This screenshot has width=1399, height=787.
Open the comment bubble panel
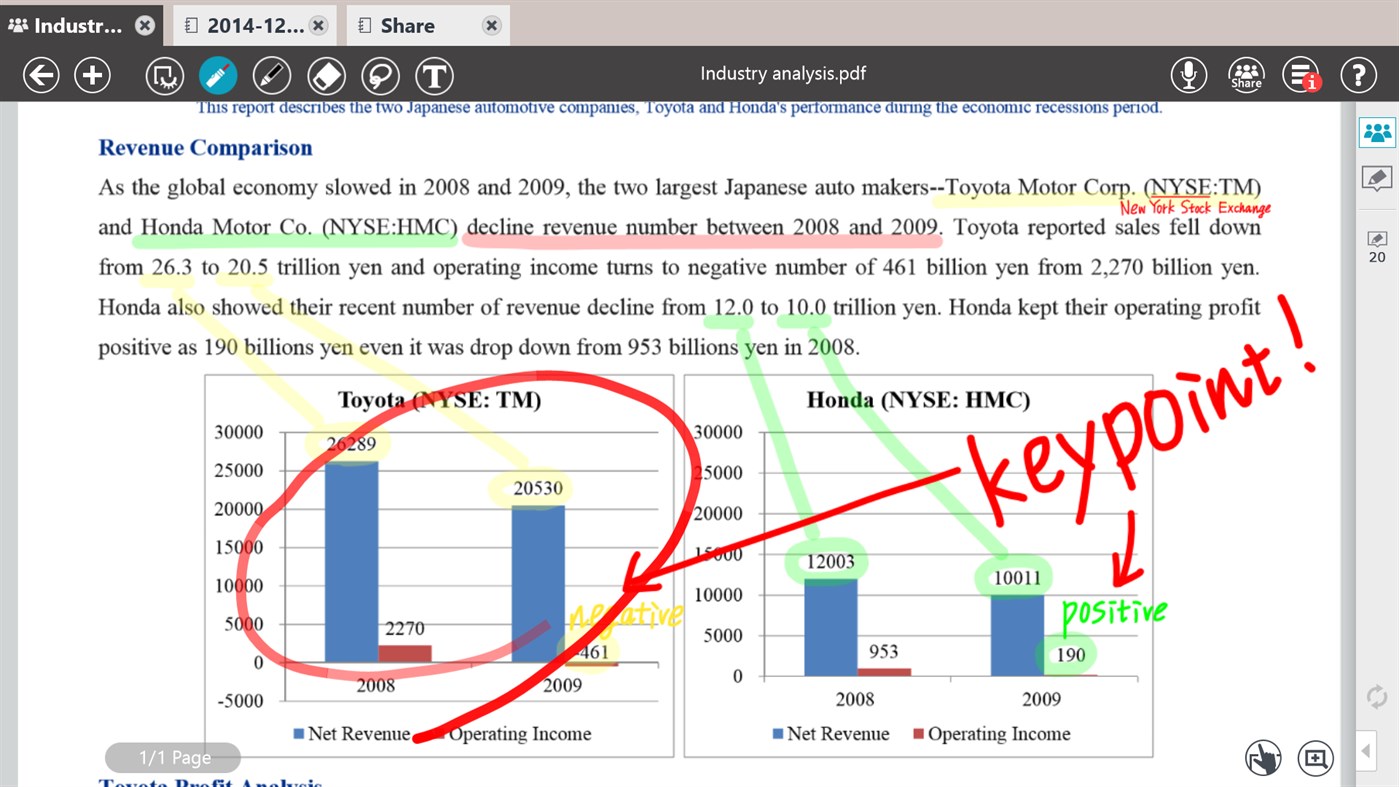point(1376,178)
